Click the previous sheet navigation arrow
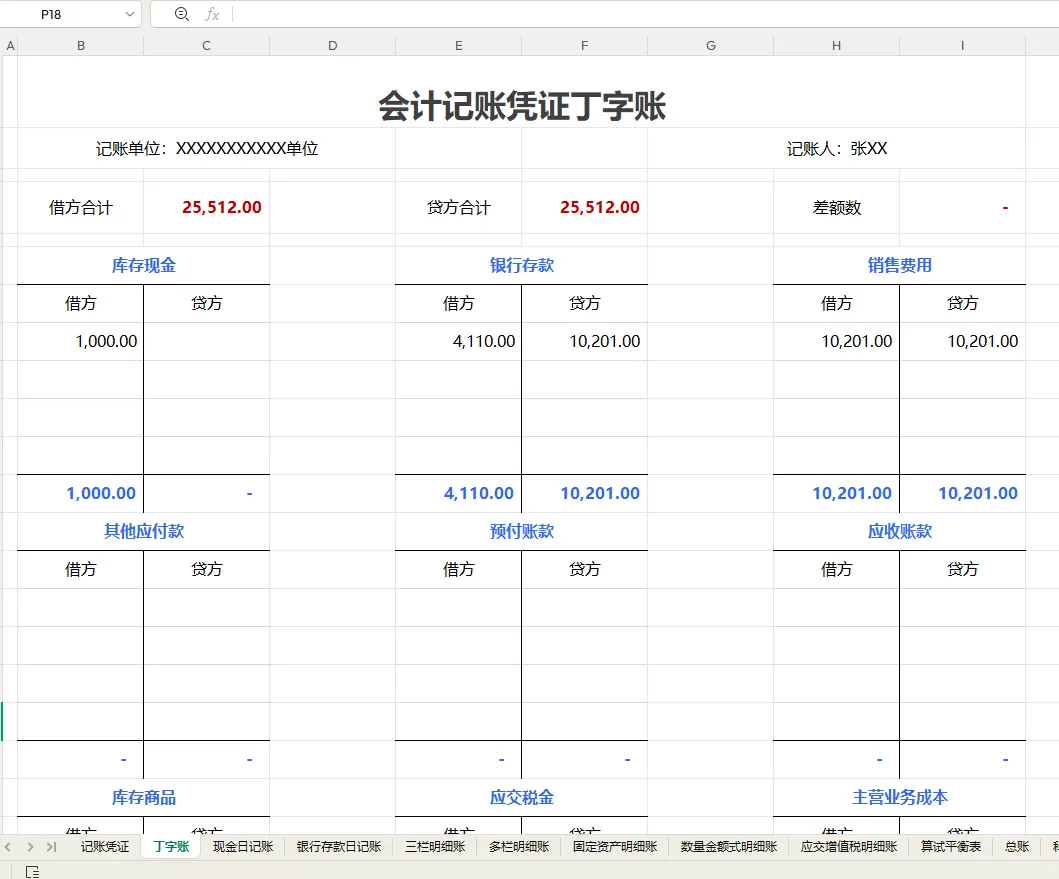 pyautogui.click(x=7, y=847)
